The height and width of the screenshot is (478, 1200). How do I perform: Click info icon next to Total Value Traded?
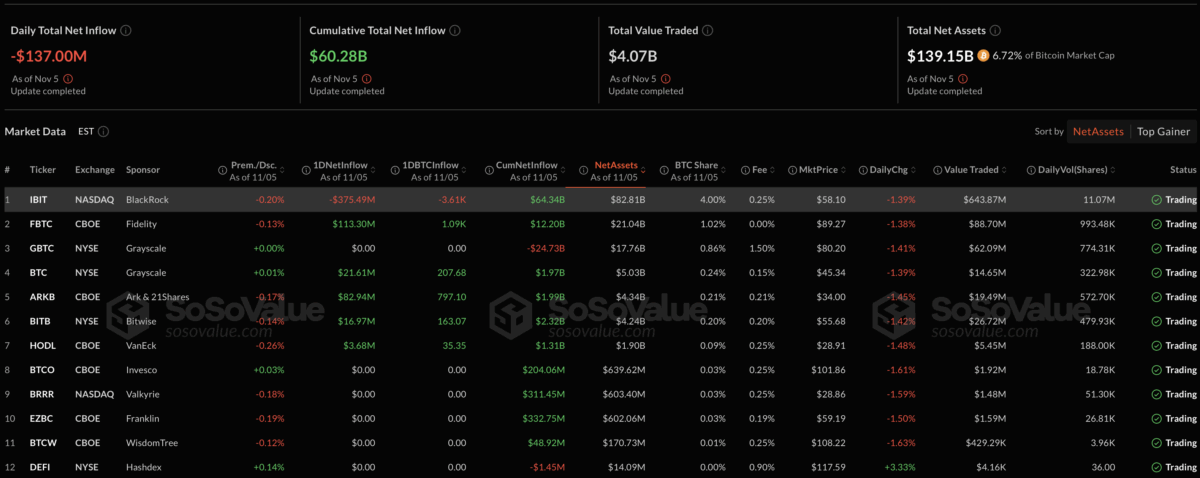click(x=710, y=30)
